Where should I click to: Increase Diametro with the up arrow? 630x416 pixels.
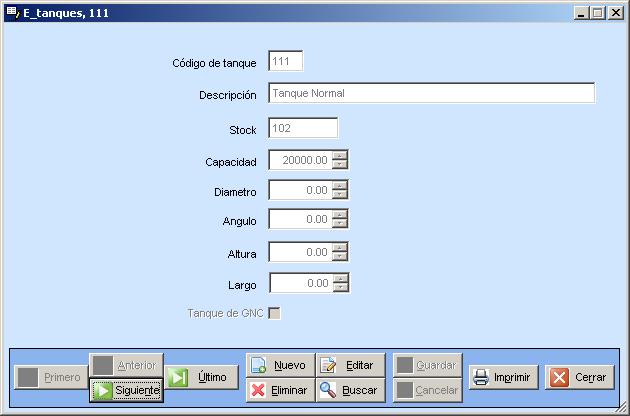pos(340,185)
